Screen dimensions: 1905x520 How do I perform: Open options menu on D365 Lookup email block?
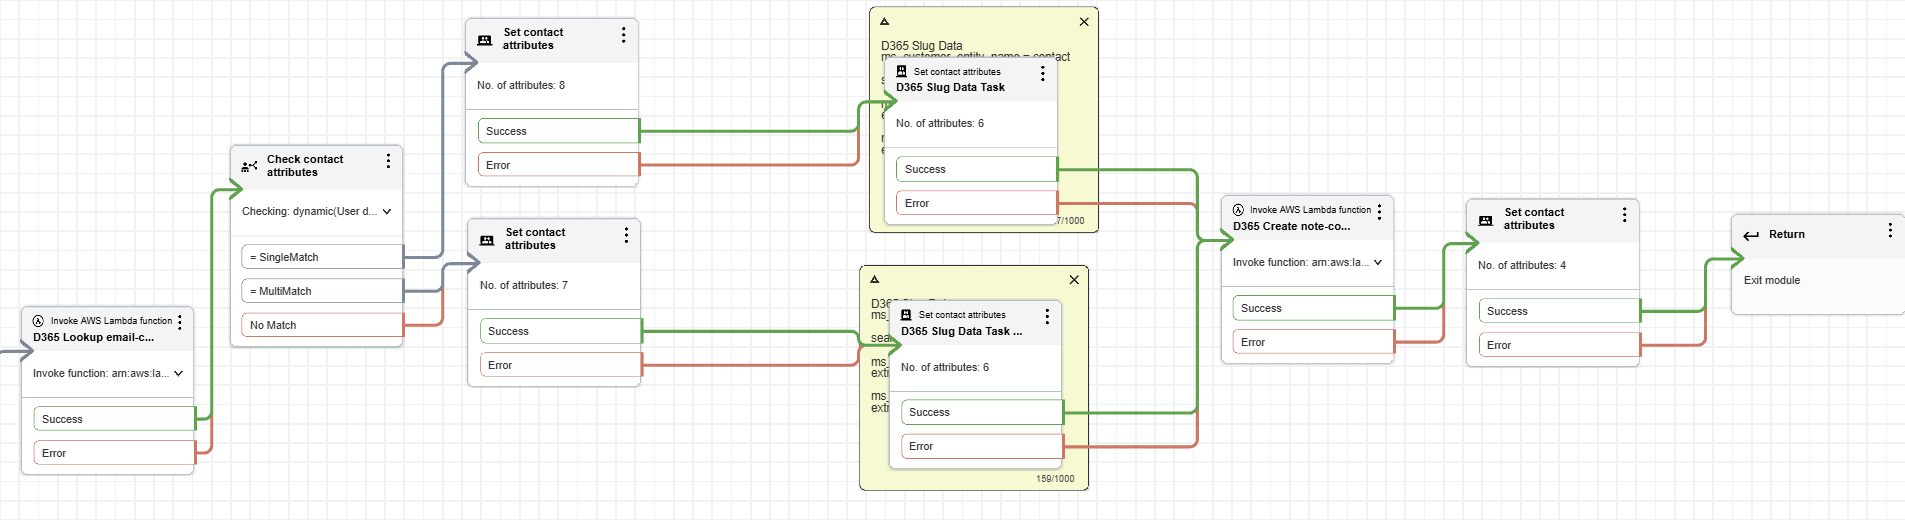pos(180,322)
